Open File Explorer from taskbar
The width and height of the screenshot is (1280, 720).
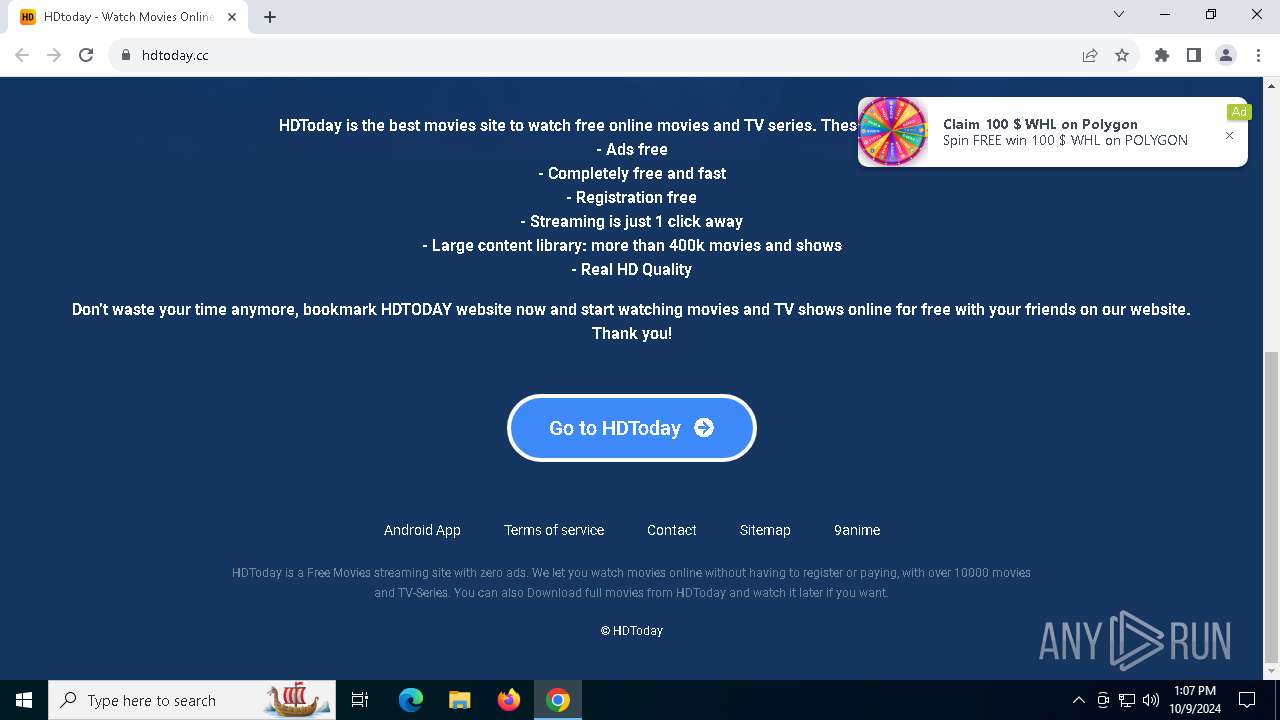(460, 700)
